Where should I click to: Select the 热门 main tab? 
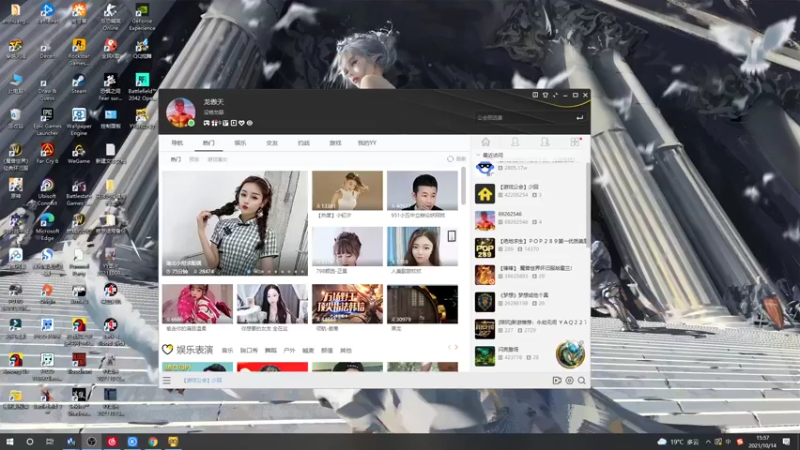(209, 143)
